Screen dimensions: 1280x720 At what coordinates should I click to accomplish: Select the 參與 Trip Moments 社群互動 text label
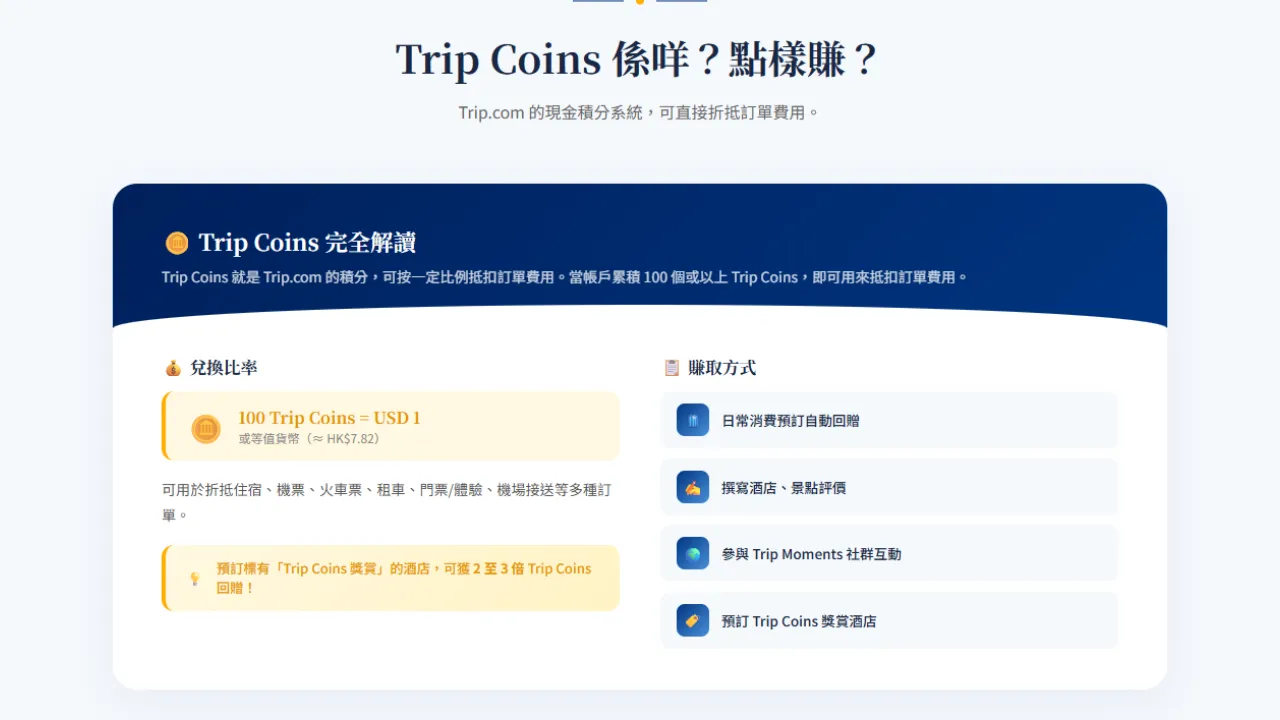[811, 554]
